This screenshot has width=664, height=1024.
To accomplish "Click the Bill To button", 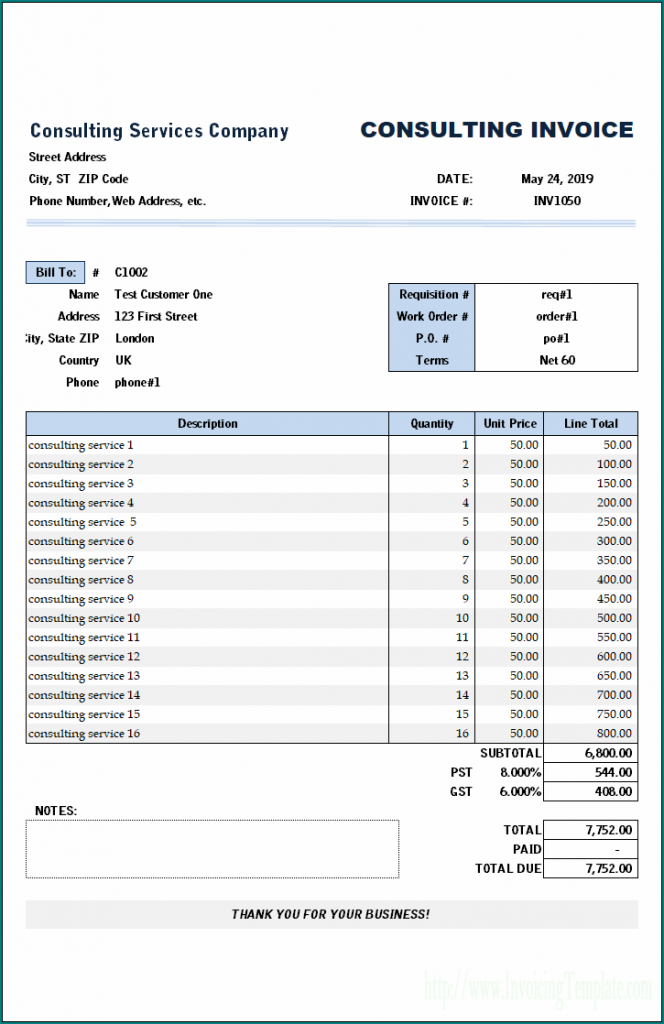I will tap(55, 272).
